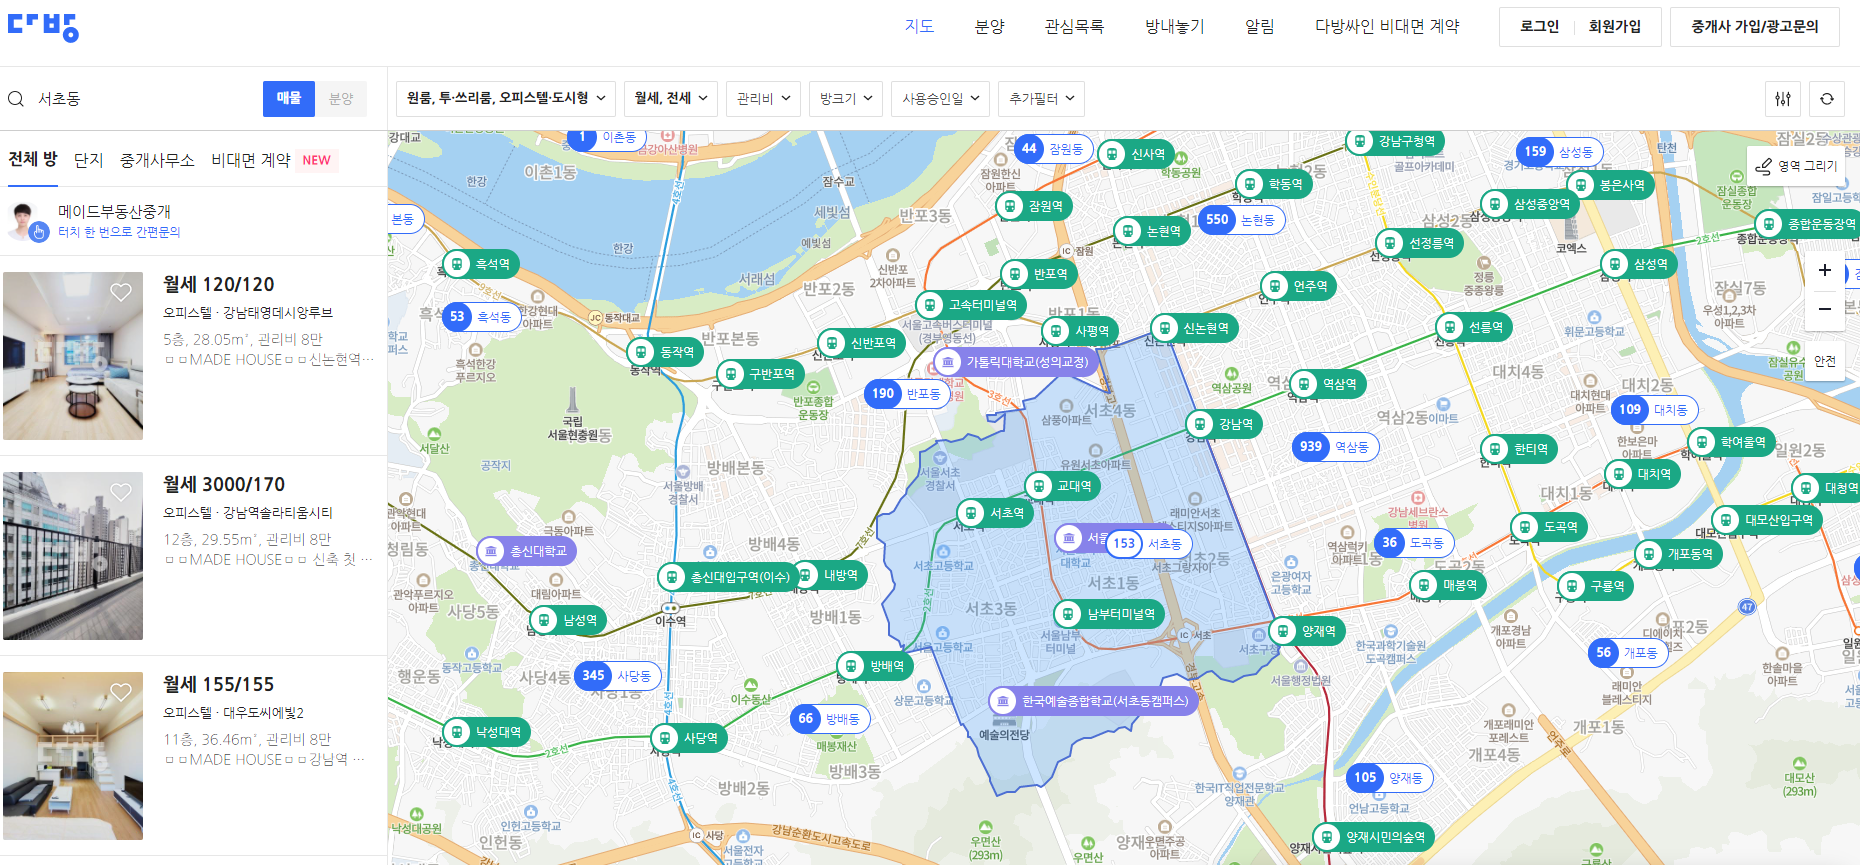Open the 사당동 345 cluster marker
Screen dimensions: 1860x865
point(618,675)
